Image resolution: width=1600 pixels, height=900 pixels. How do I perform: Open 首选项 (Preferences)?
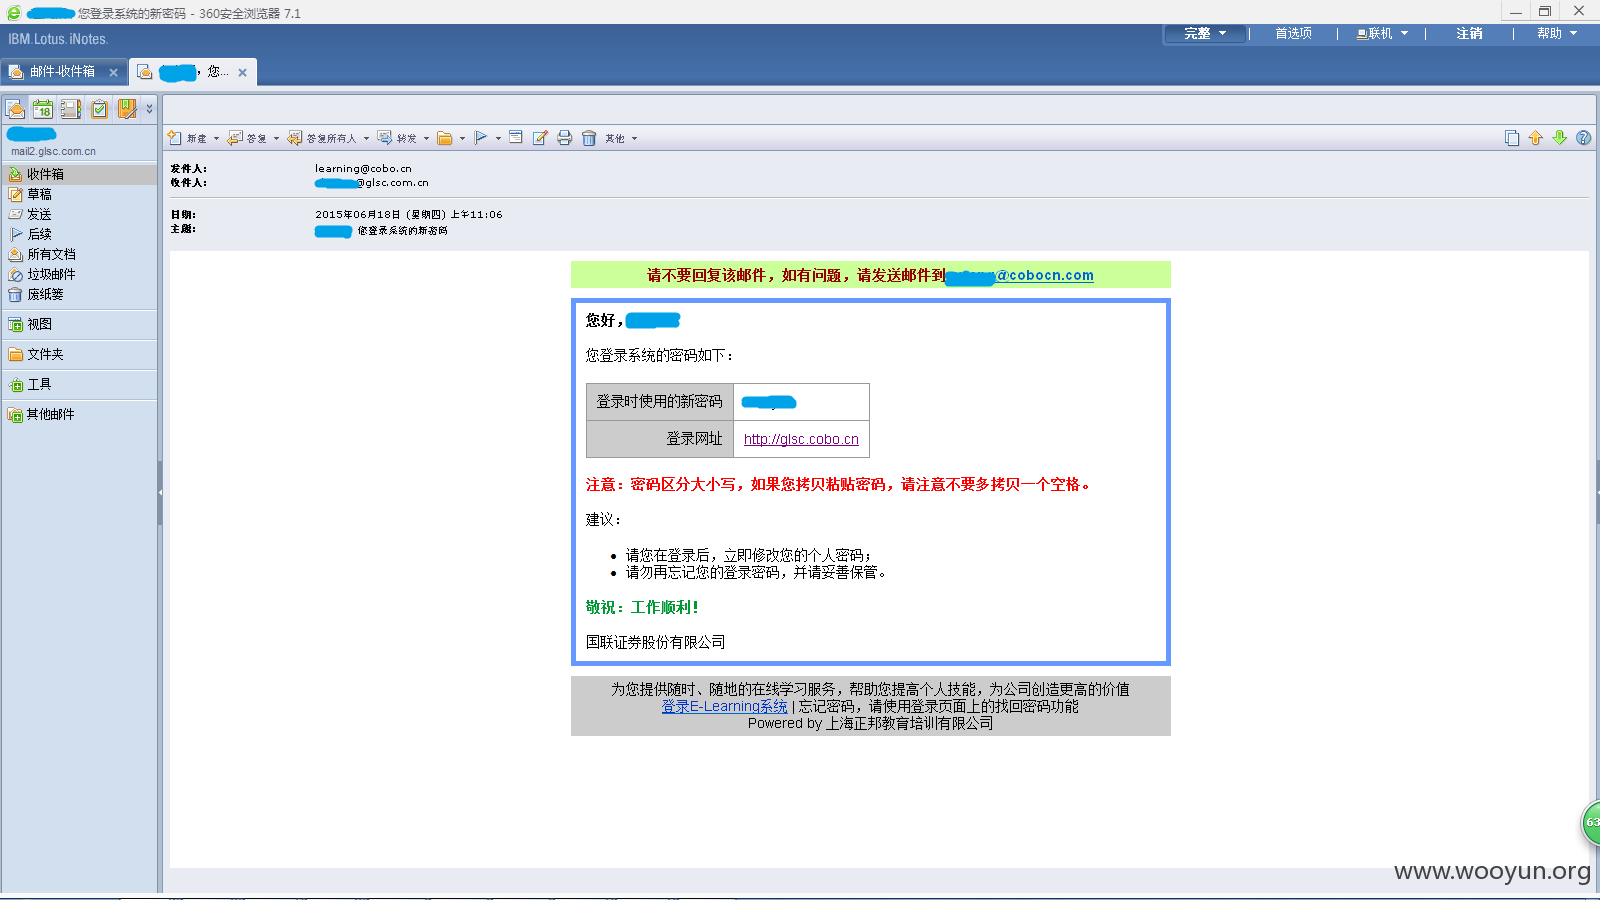click(x=1293, y=34)
